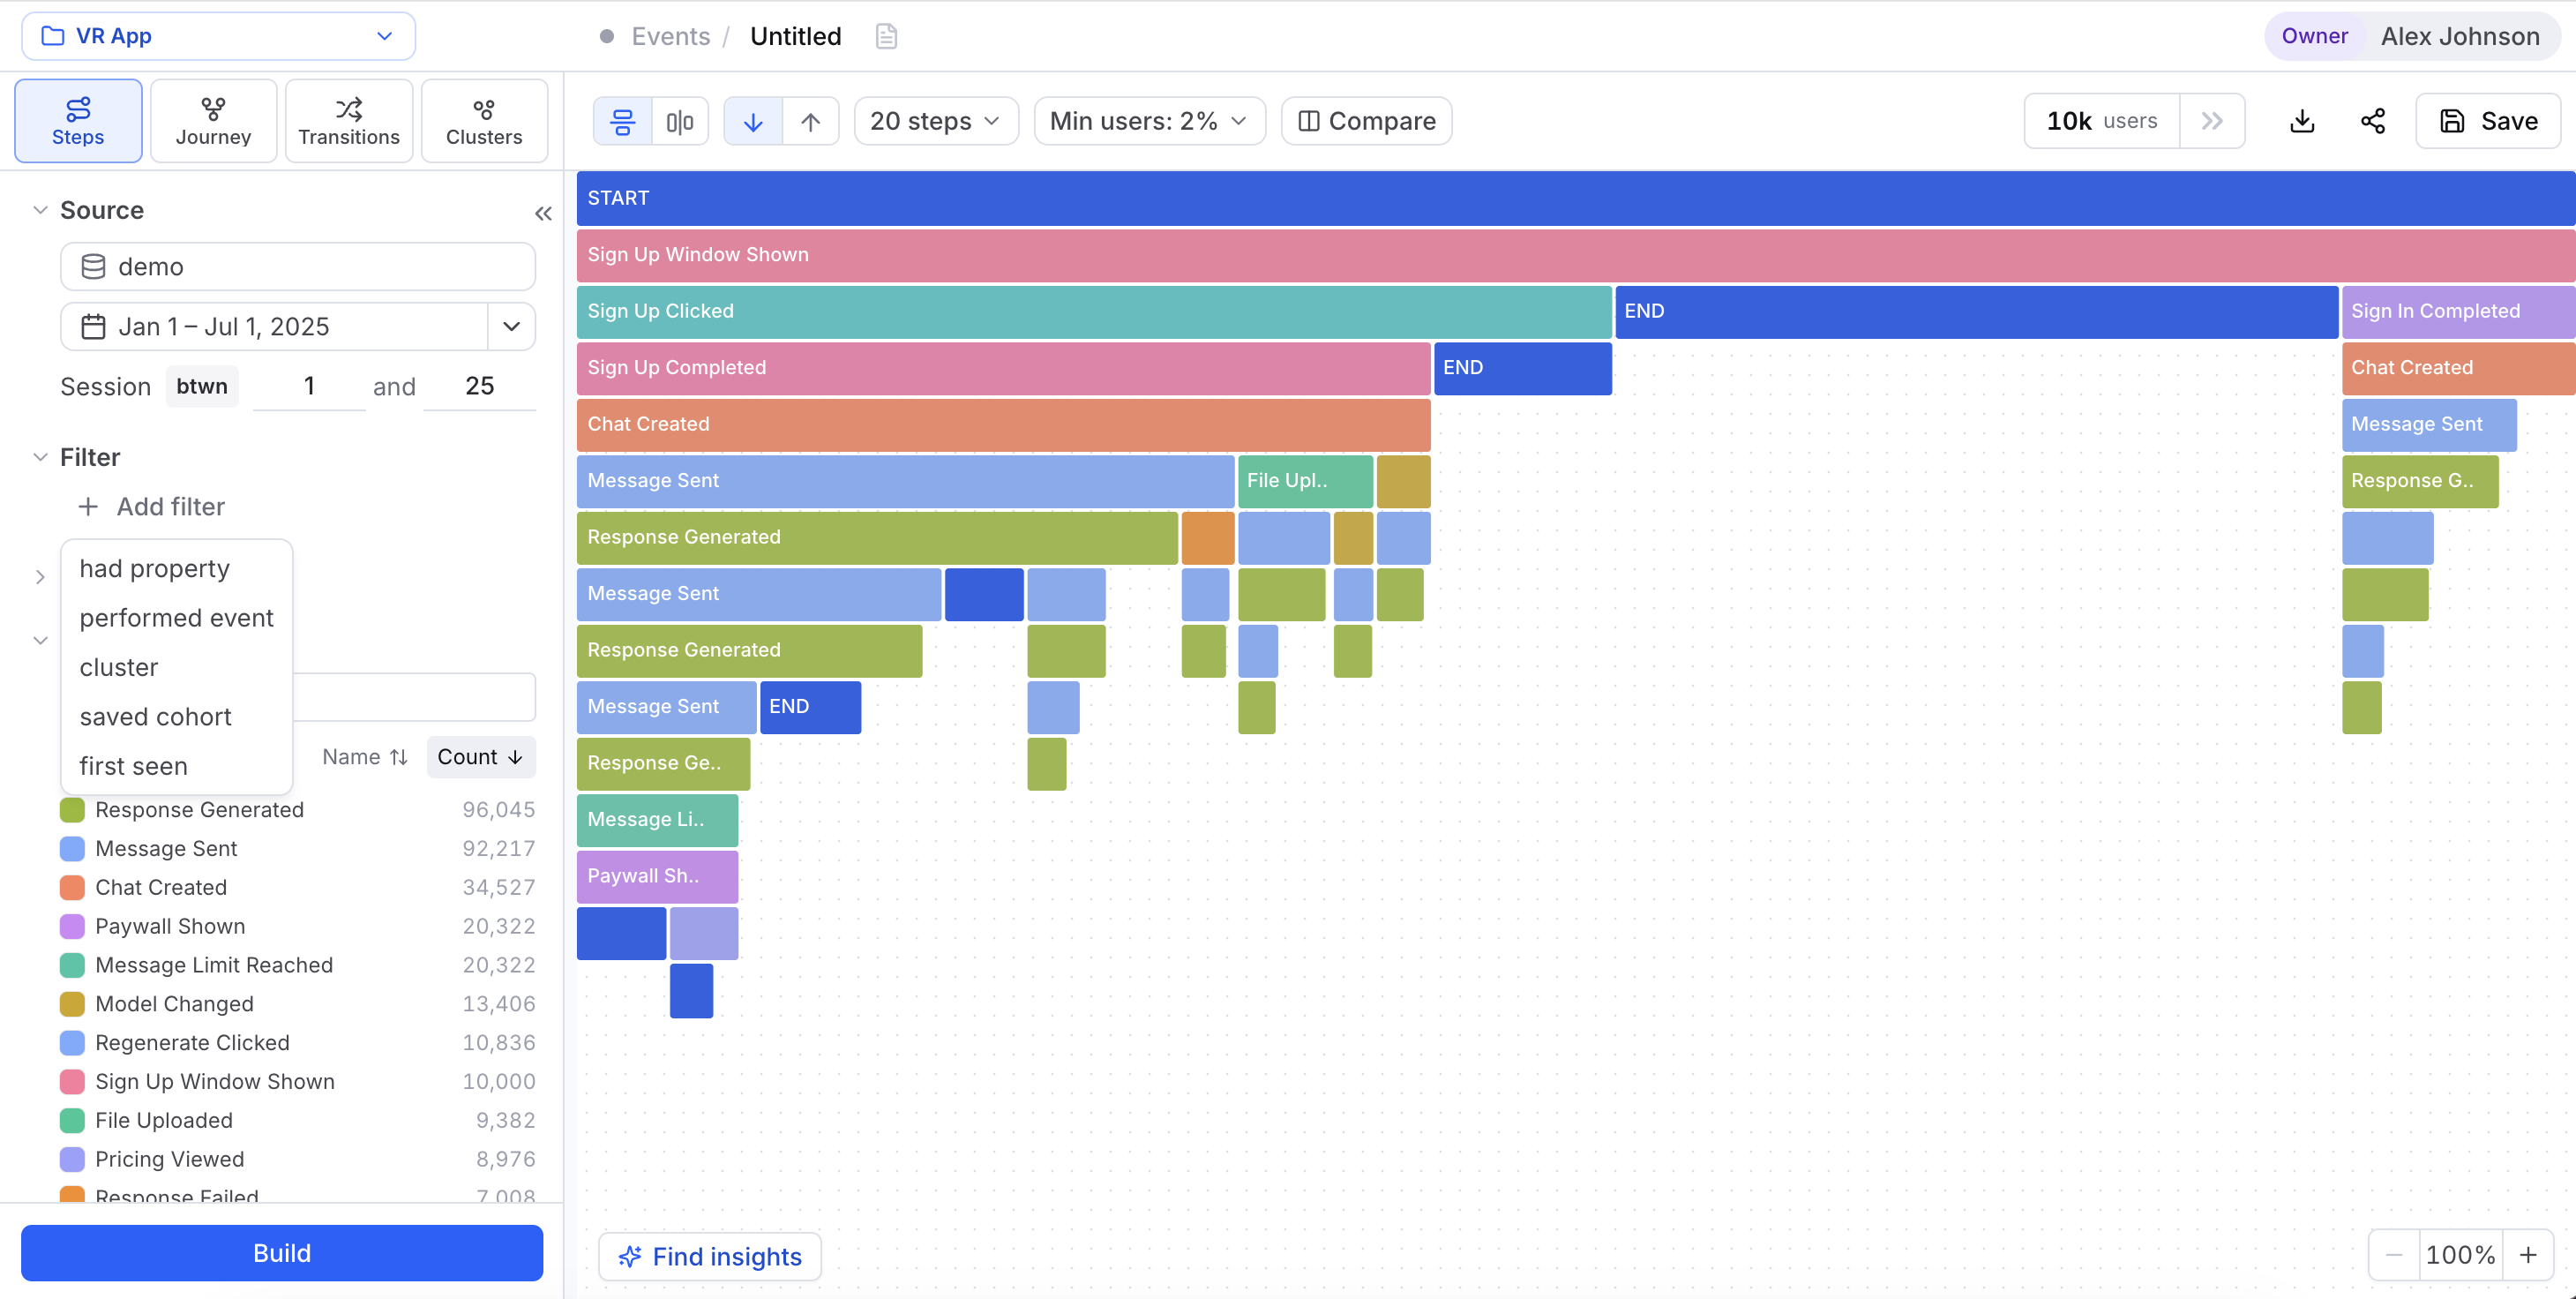Zoom out with the minus icon
The width and height of the screenshot is (2576, 1299).
pos(2394,1254)
